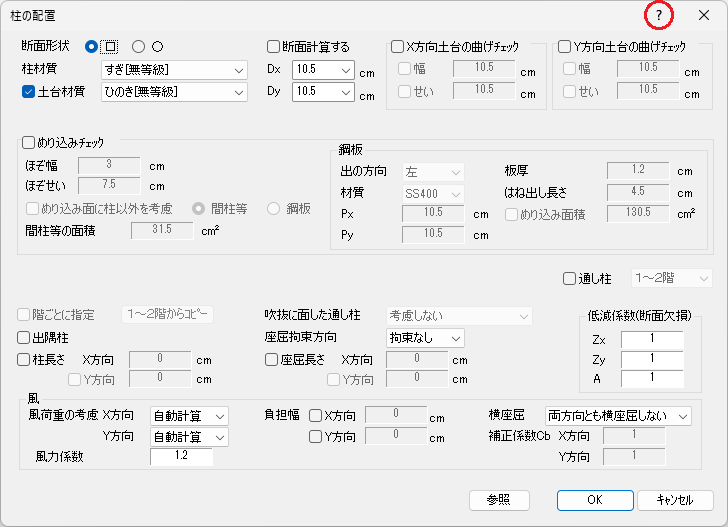Viewport: 728px width, 527px height.
Task: Expand the 土台材質 ひのき dropdown
Action: click(x=174, y=92)
